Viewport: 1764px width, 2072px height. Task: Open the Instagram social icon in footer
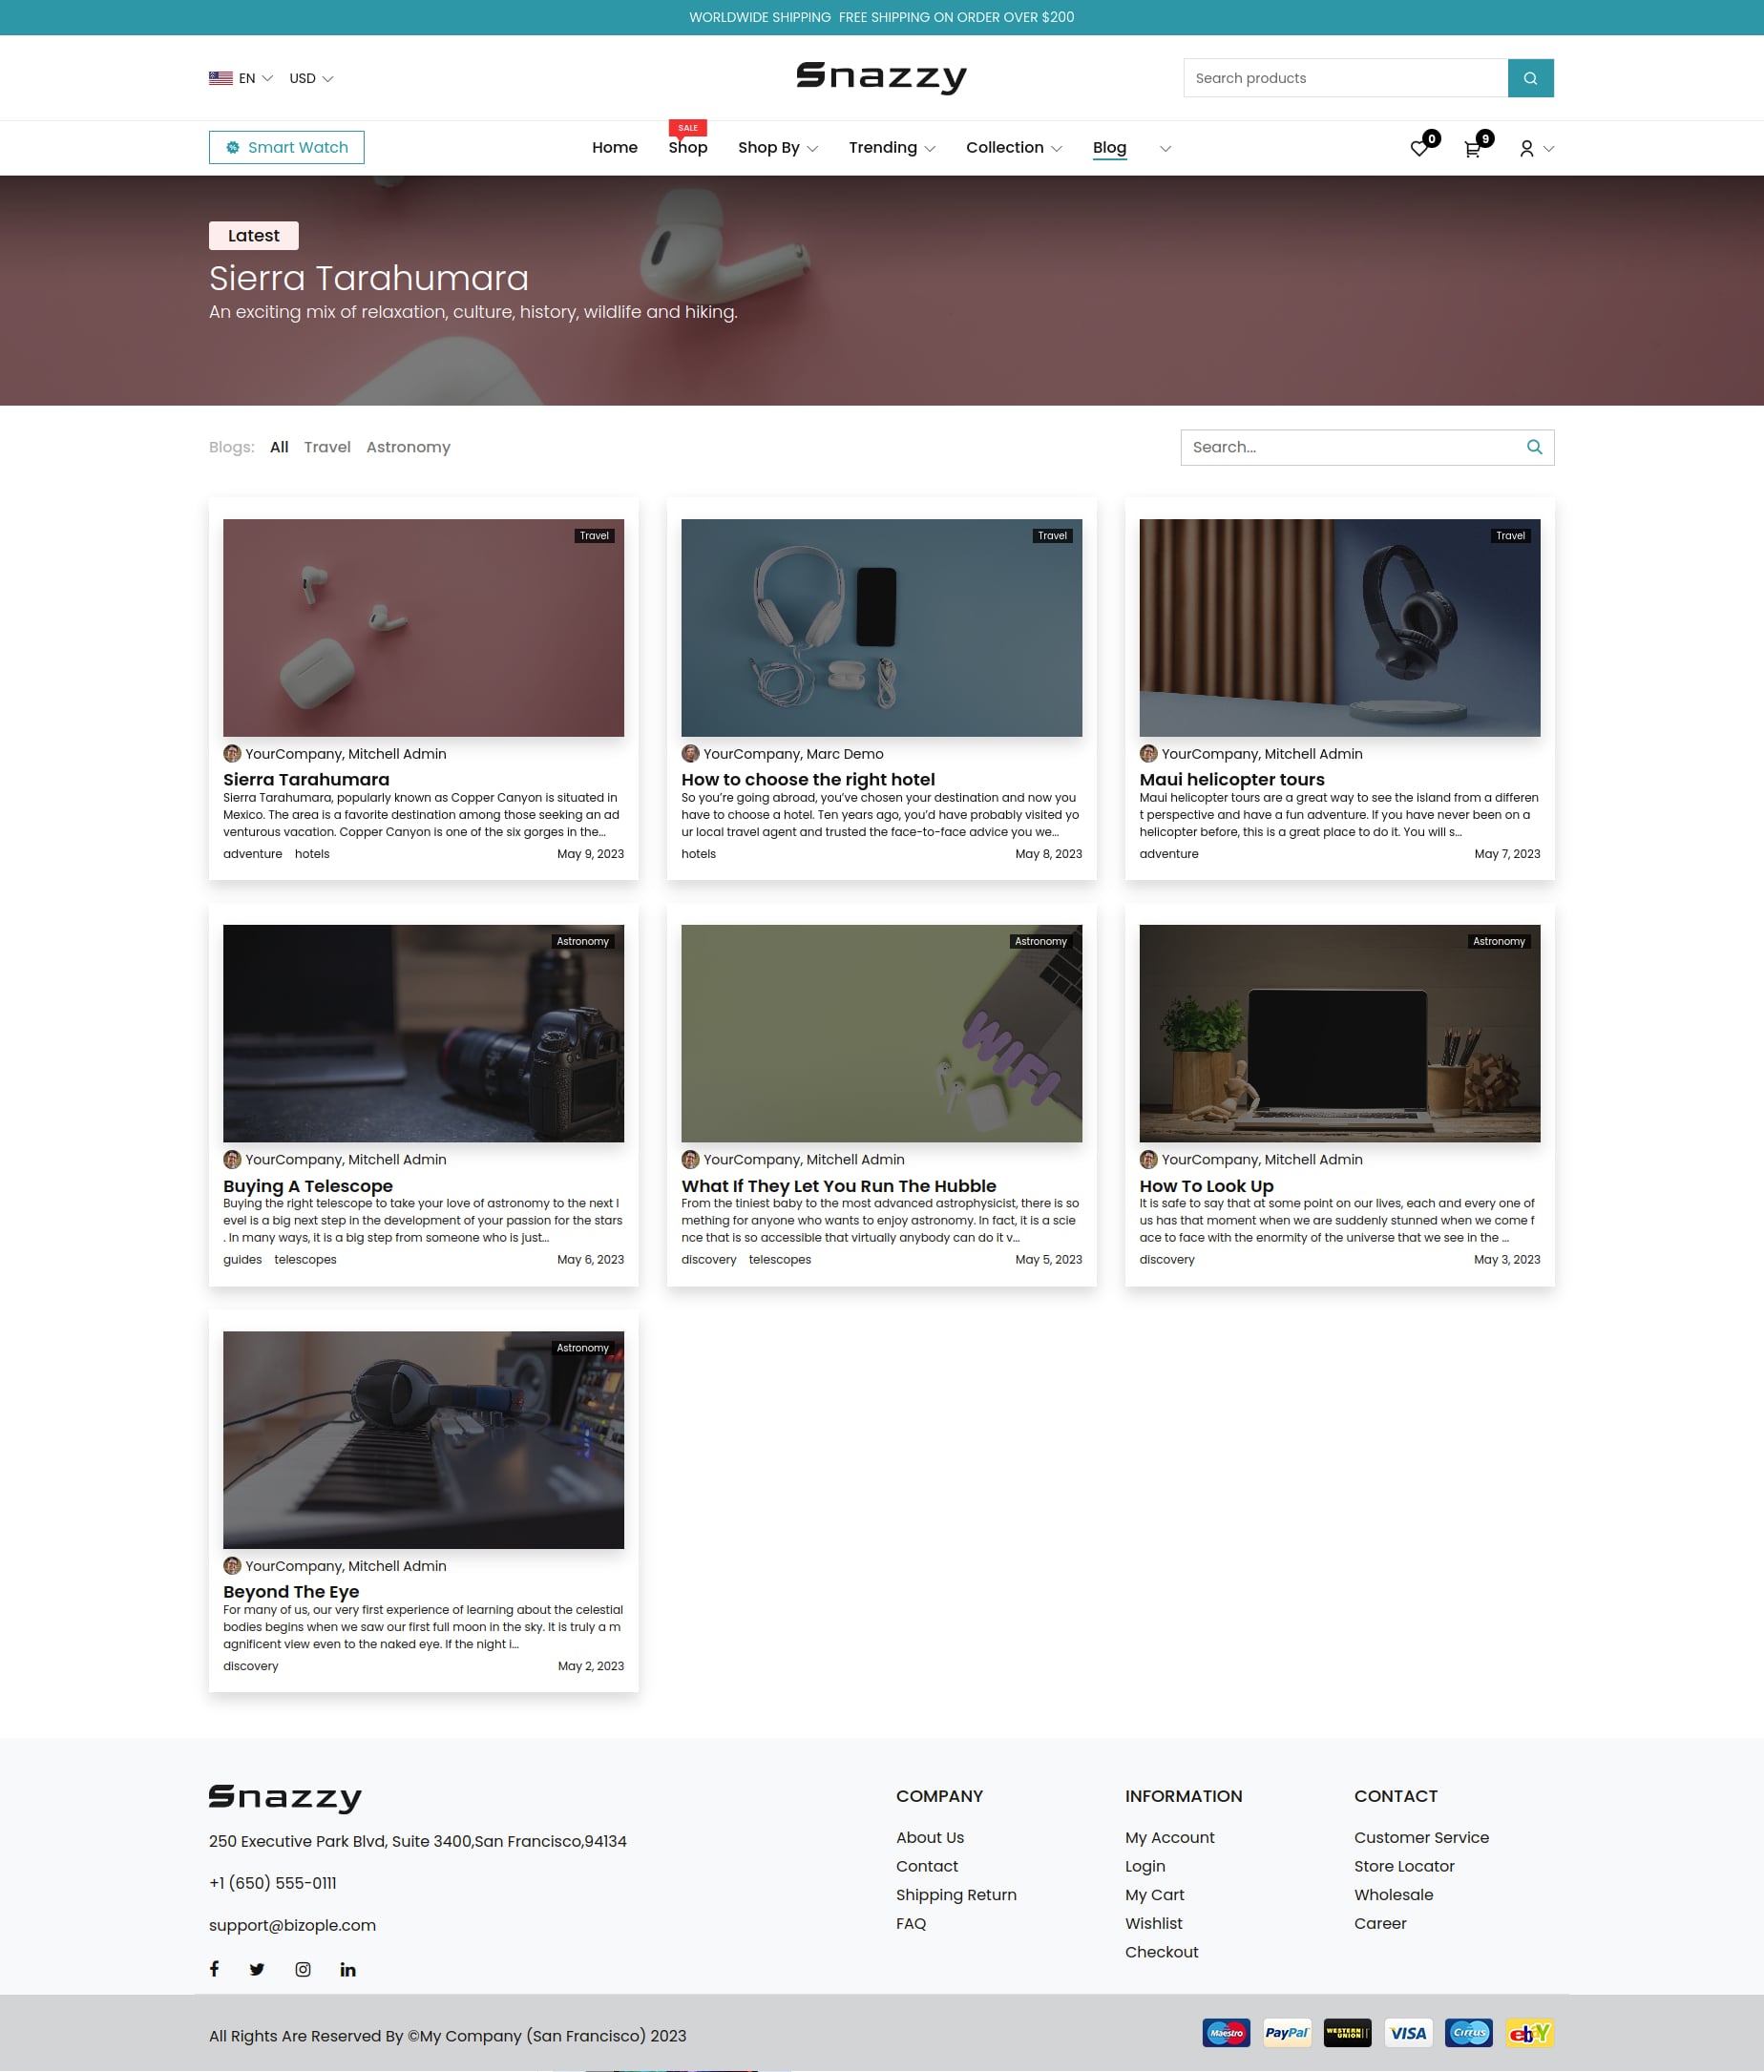pyautogui.click(x=303, y=1969)
